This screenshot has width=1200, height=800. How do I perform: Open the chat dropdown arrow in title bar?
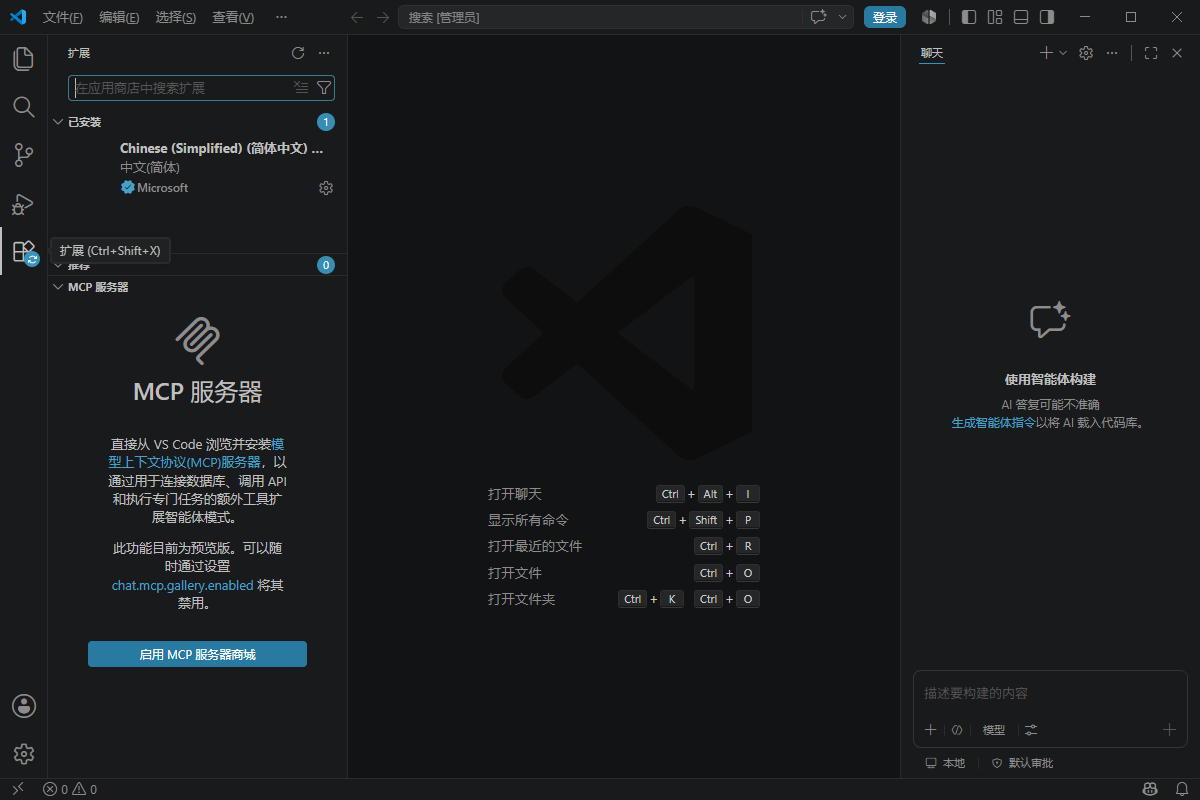click(x=843, y=17)
